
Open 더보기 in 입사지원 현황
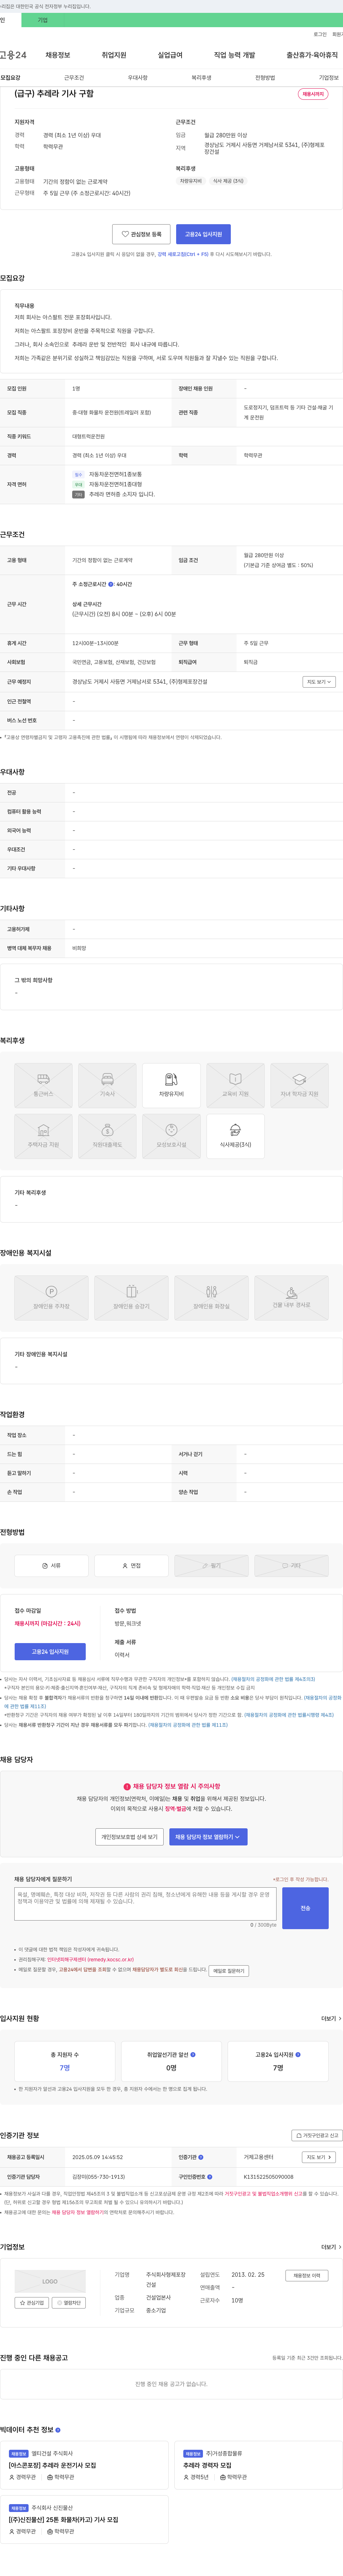(330, 2018)
